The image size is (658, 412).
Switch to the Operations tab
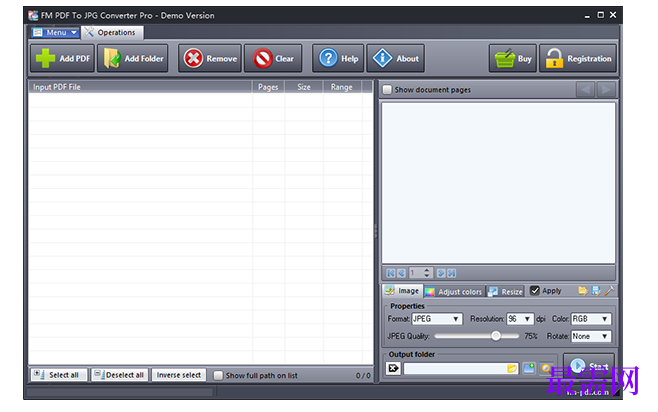tap(112, 33)
